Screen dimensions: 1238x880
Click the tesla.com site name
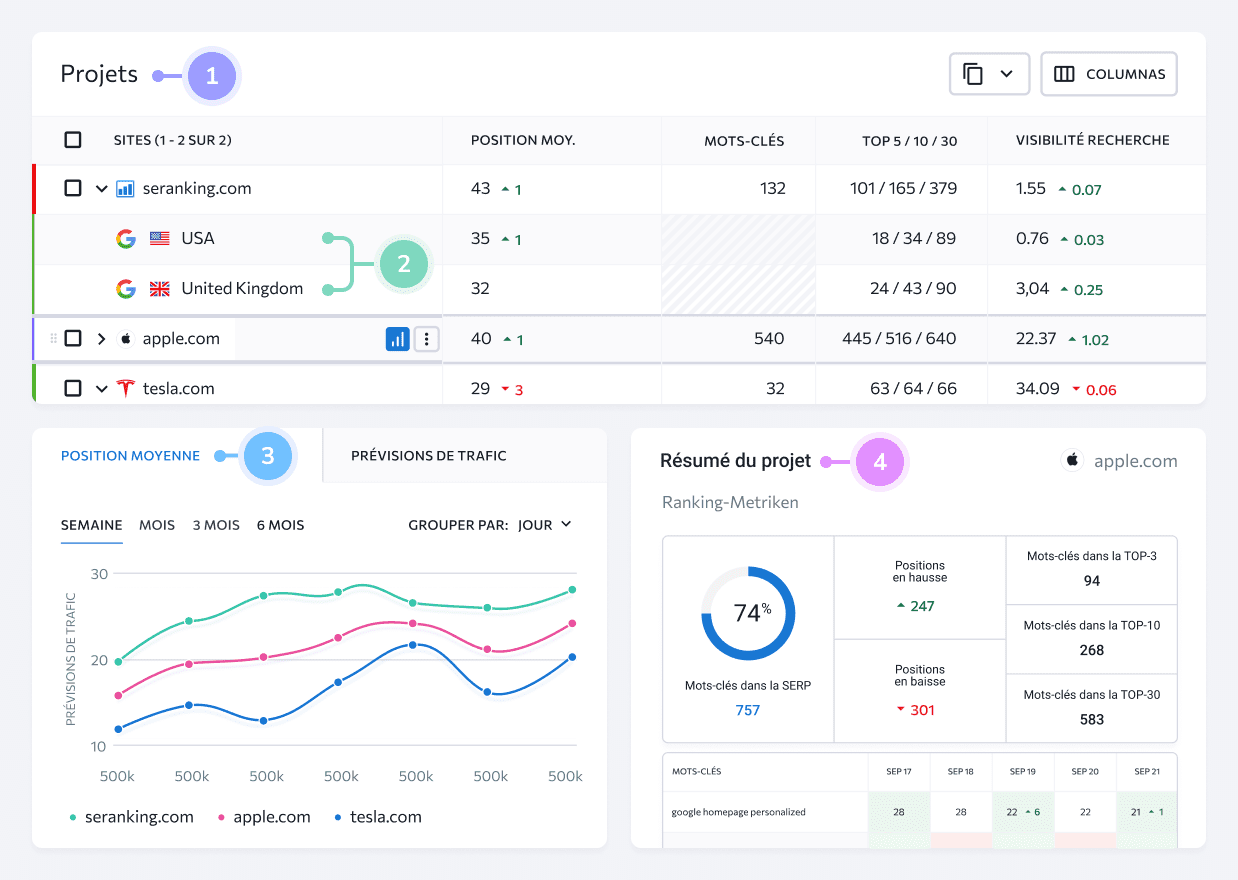pyautogui.click(x=178, y=388)
